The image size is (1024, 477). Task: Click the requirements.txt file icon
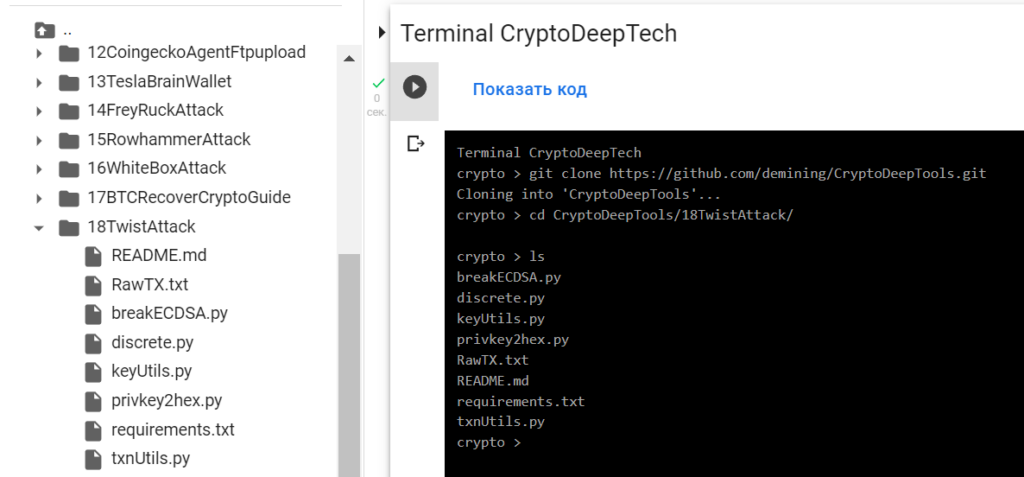93,430
